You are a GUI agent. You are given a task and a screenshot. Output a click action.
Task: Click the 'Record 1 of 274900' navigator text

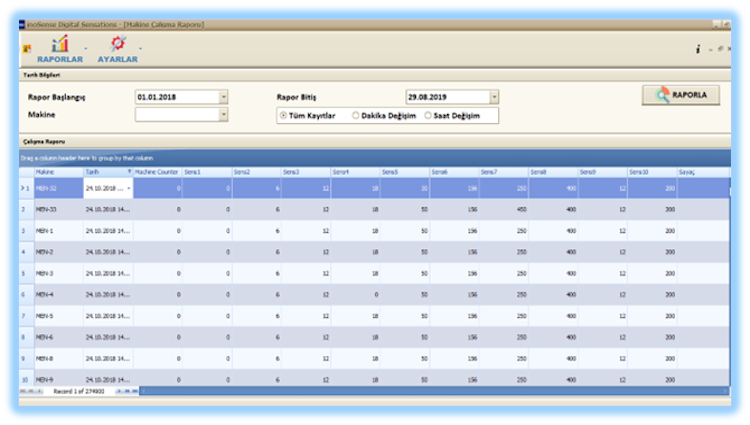coord(78,391)
